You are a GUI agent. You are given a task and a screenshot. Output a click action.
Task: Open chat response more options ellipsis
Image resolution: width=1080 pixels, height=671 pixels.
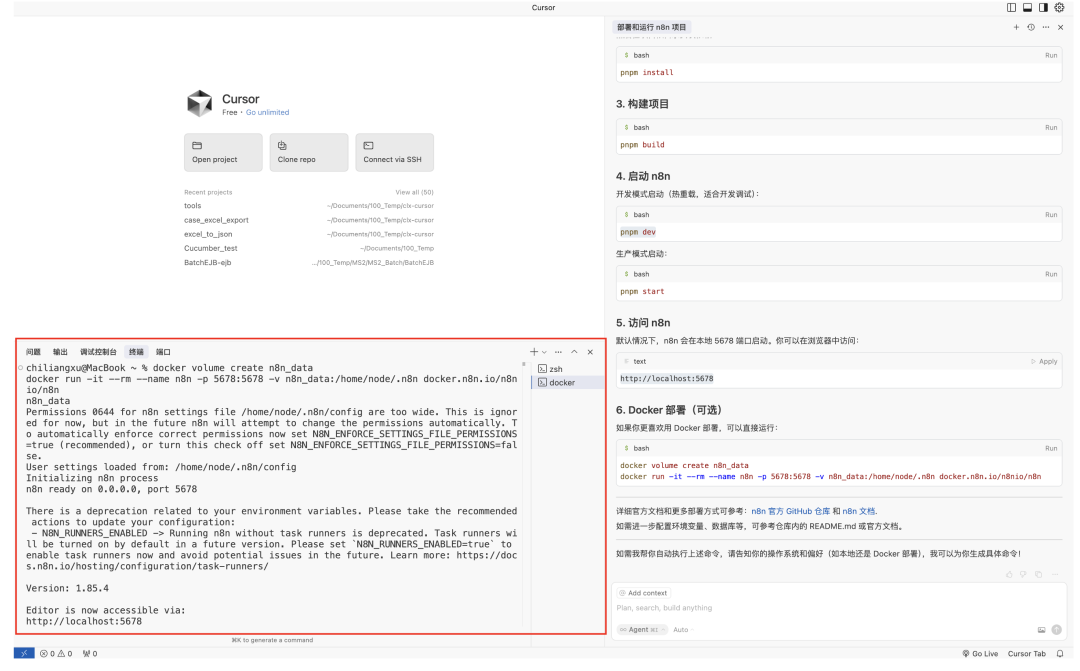point(1055,575)
